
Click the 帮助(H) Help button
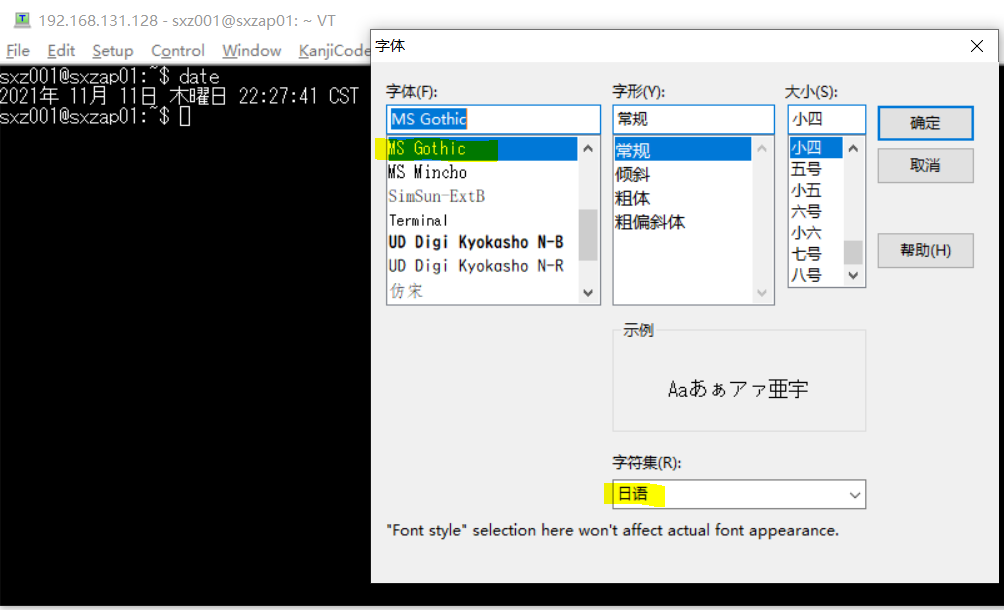pyautogui.click(x=925, y=250)
